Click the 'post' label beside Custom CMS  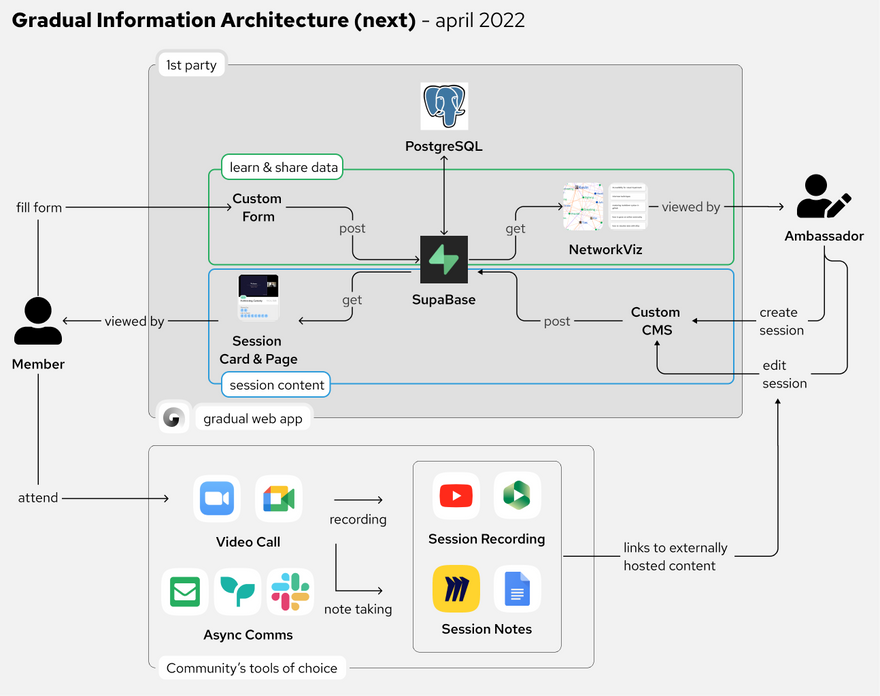pyautogui.click(x=557, y=322)
